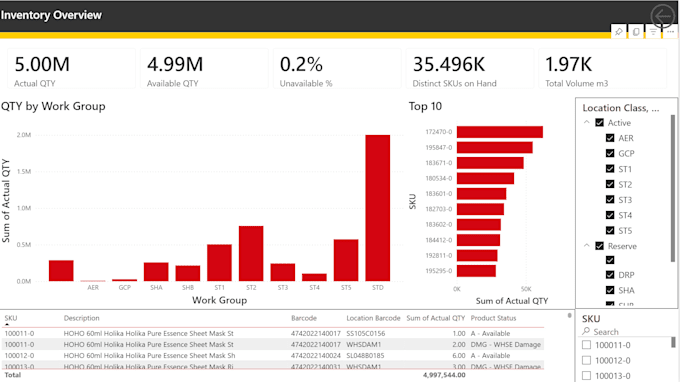Sort by Product Status column header
Viewport: 680px width, 382px height.
point(494,318)
